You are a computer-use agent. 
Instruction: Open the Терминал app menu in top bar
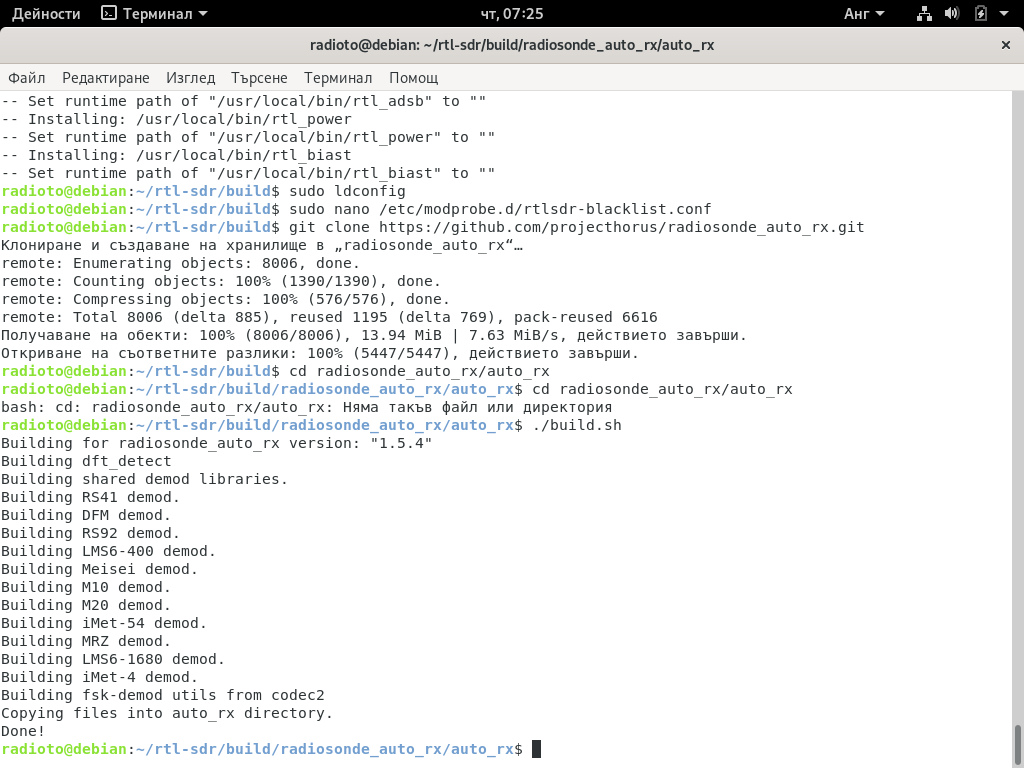click(155, 14)
